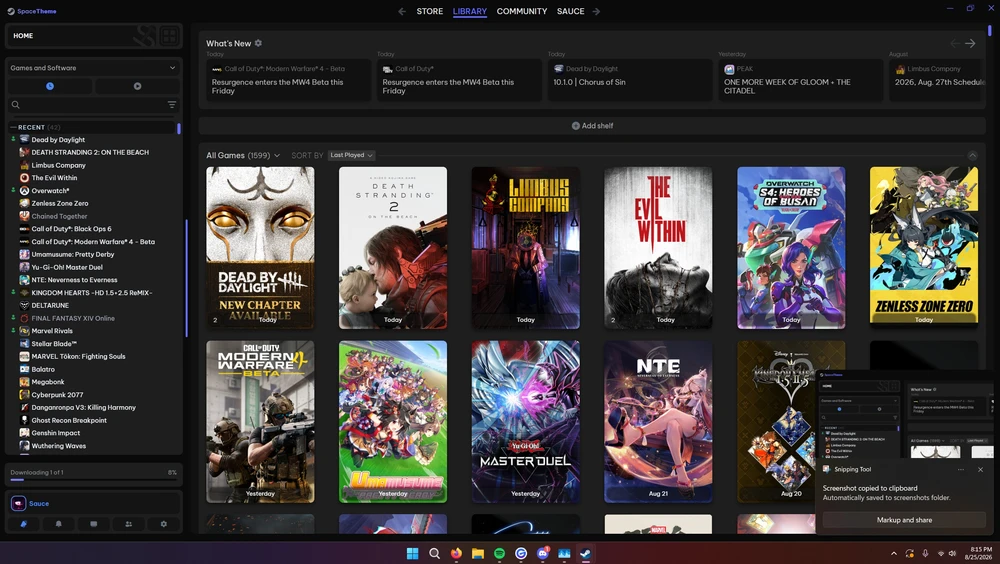Click the Balatro icon in sidebar list
This screenshot has height=564, width=1000.
point(24,369)
